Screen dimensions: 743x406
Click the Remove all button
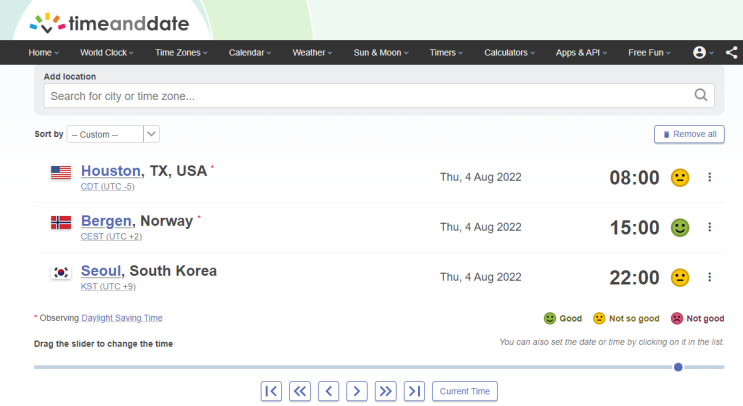tap(689, 134)
